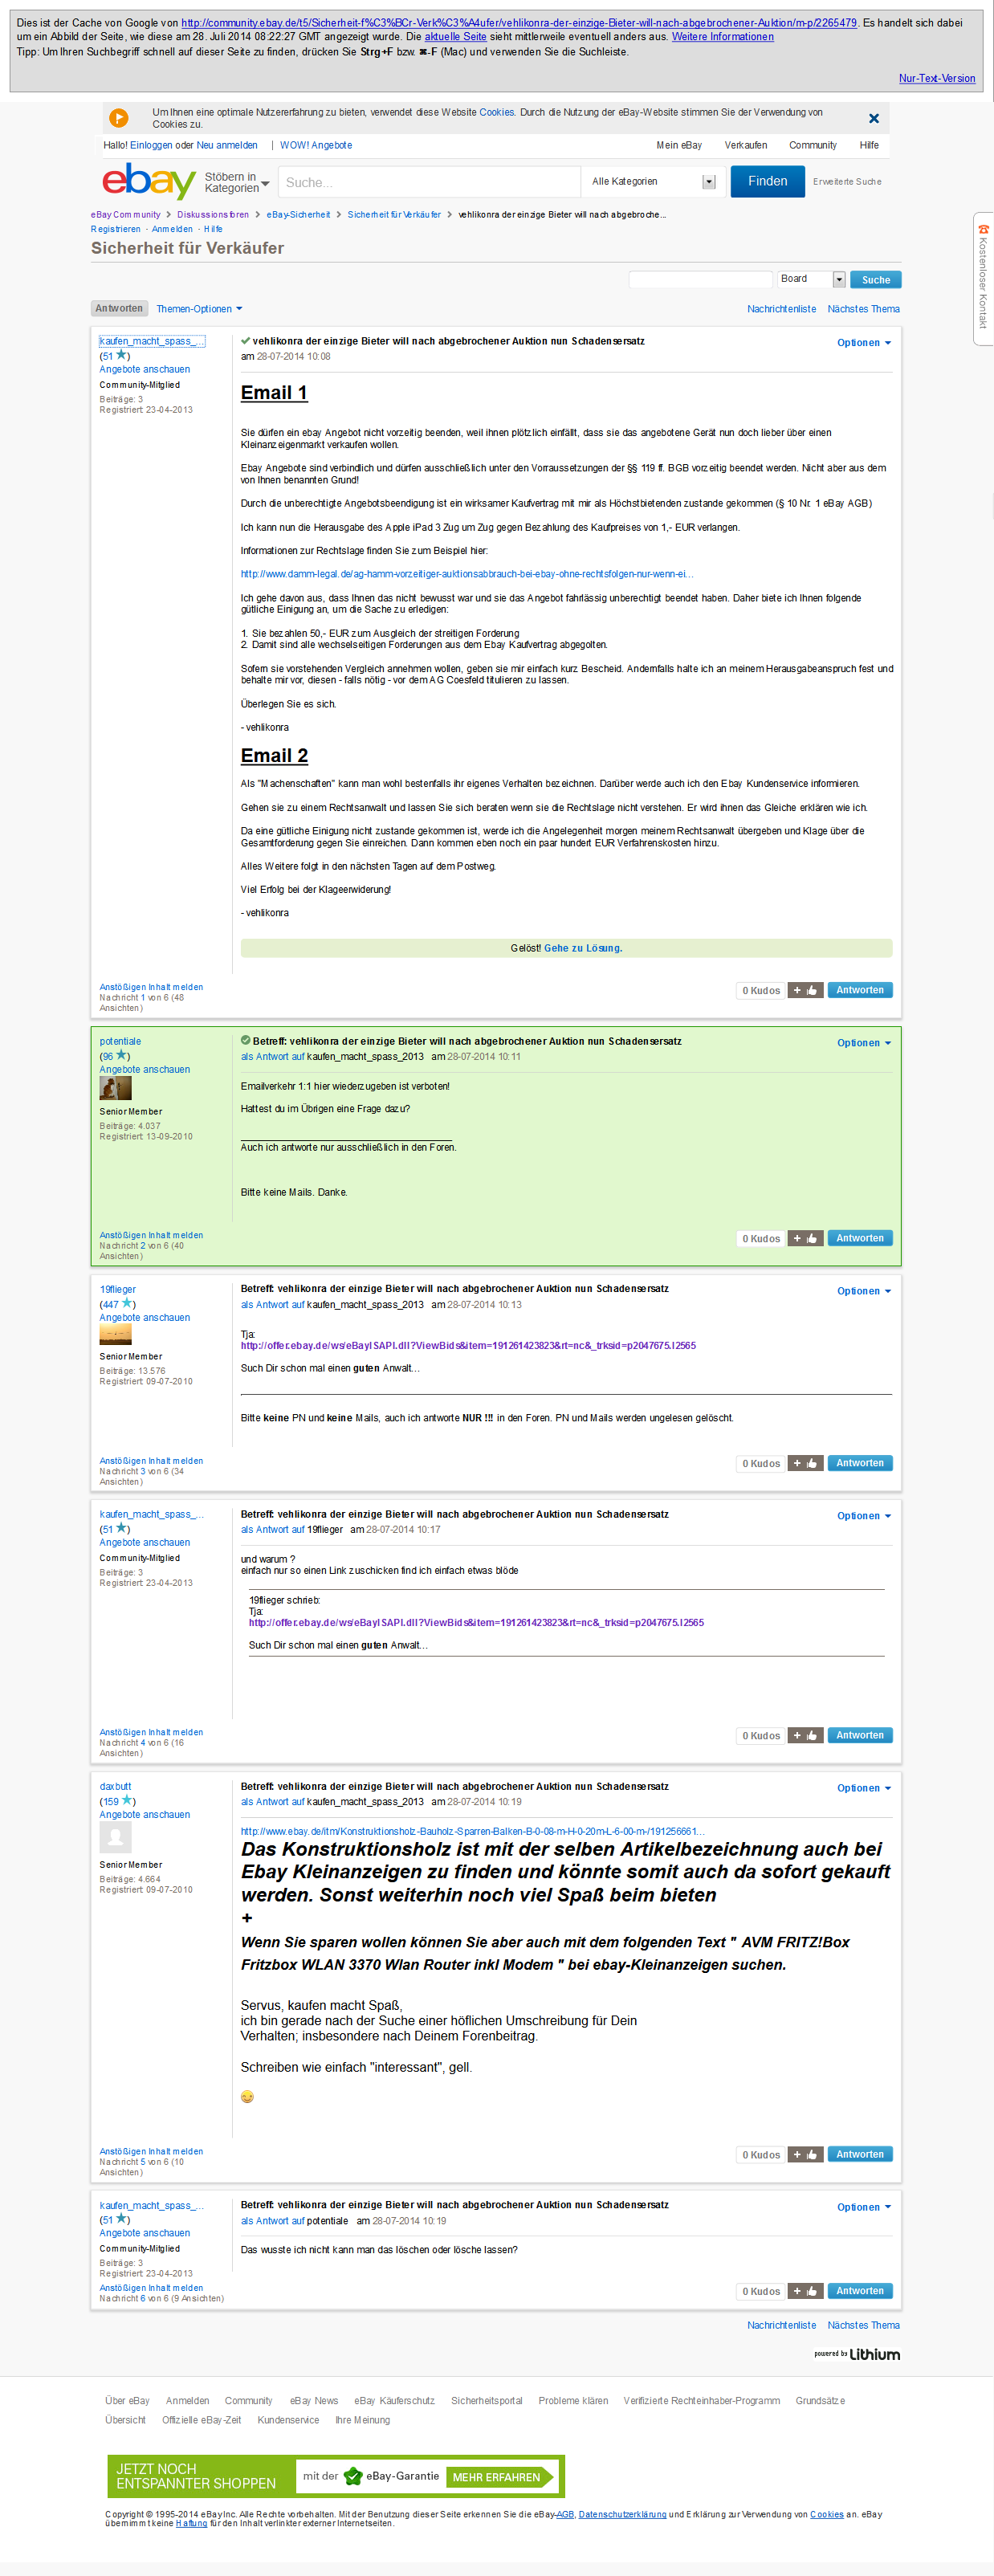The height and width of the screenshot is (2576, 994).
Task: Reply to message 1 of 6
Action: [860, 990]
